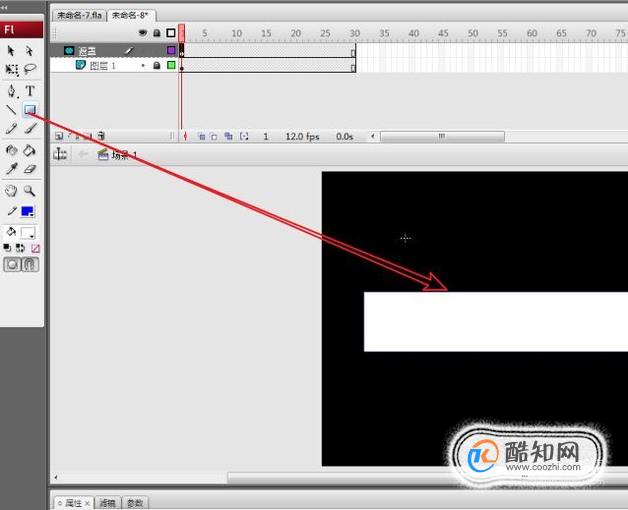Click the Swap Colors icon
Image resolution: width=628 pixels, height=510 pixels.
point(20,248)
